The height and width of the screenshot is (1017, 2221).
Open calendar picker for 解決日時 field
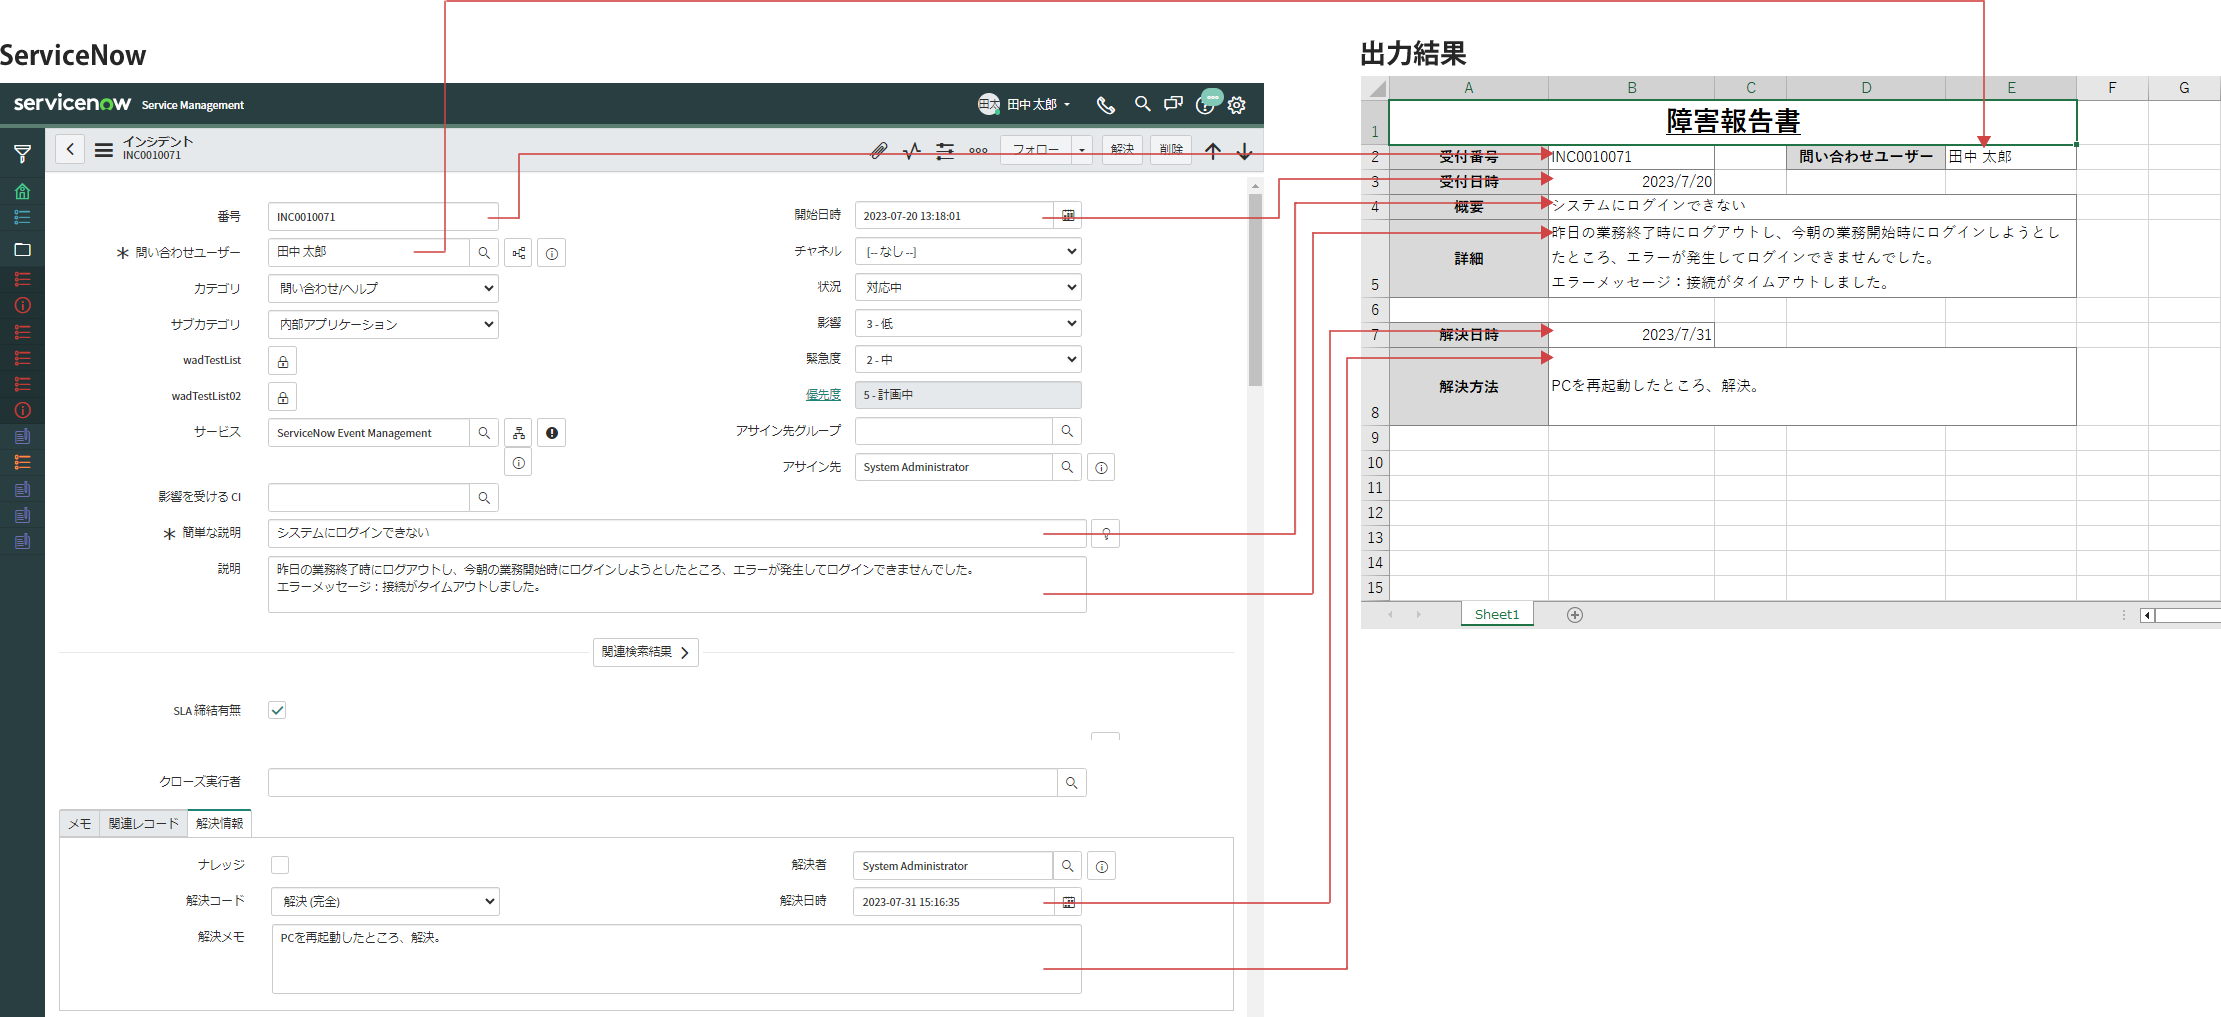coord(1069,902)
